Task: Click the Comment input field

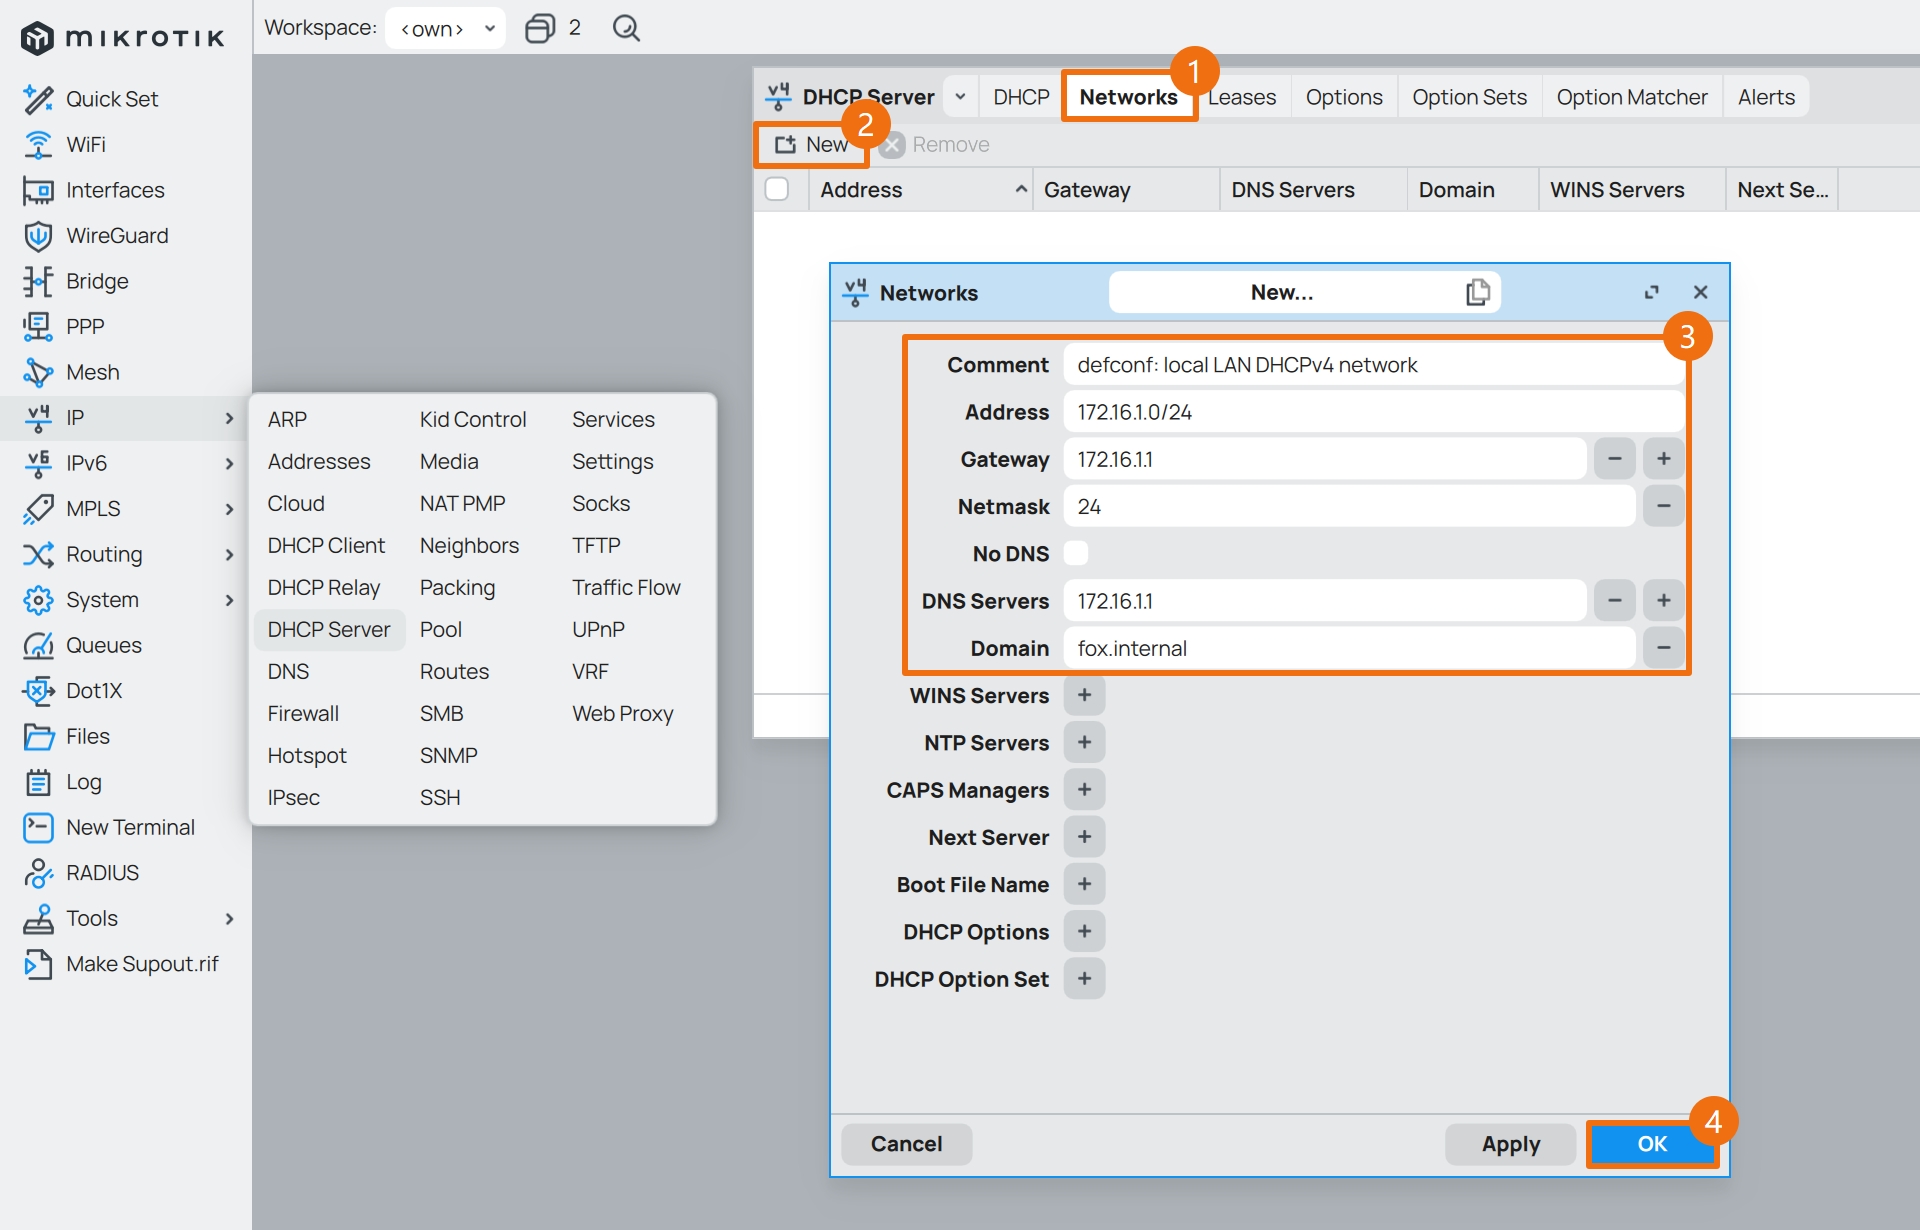Action: tap(1374, 365)
